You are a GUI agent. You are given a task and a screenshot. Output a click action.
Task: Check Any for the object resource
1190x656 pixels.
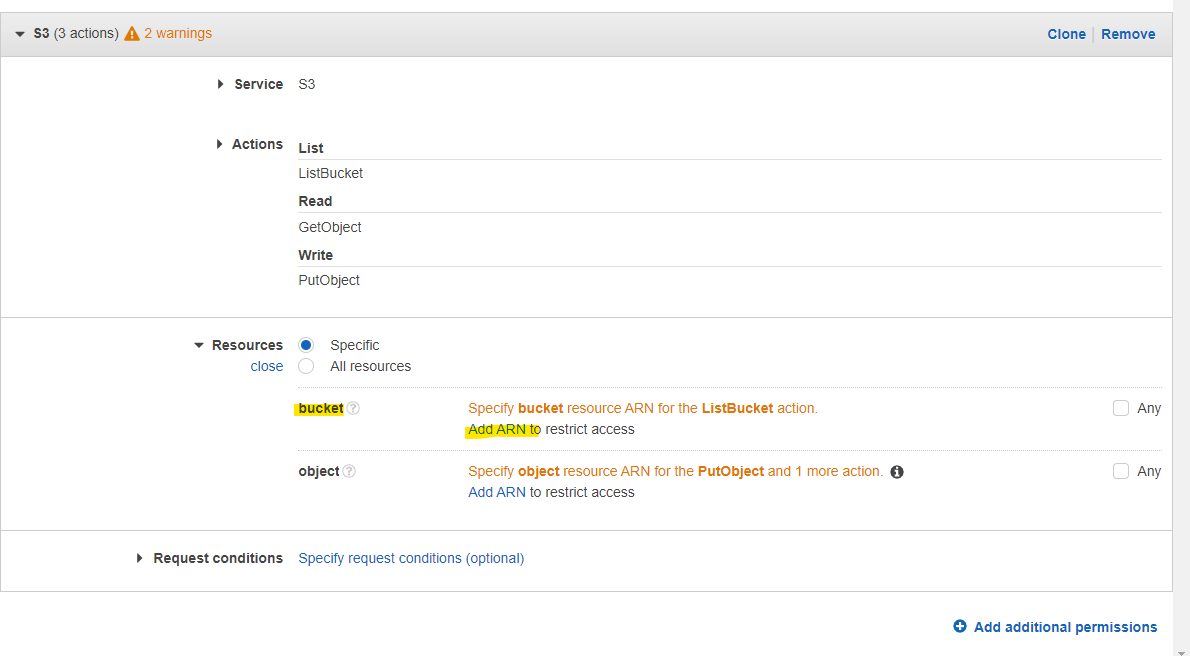pos(1121,472)
